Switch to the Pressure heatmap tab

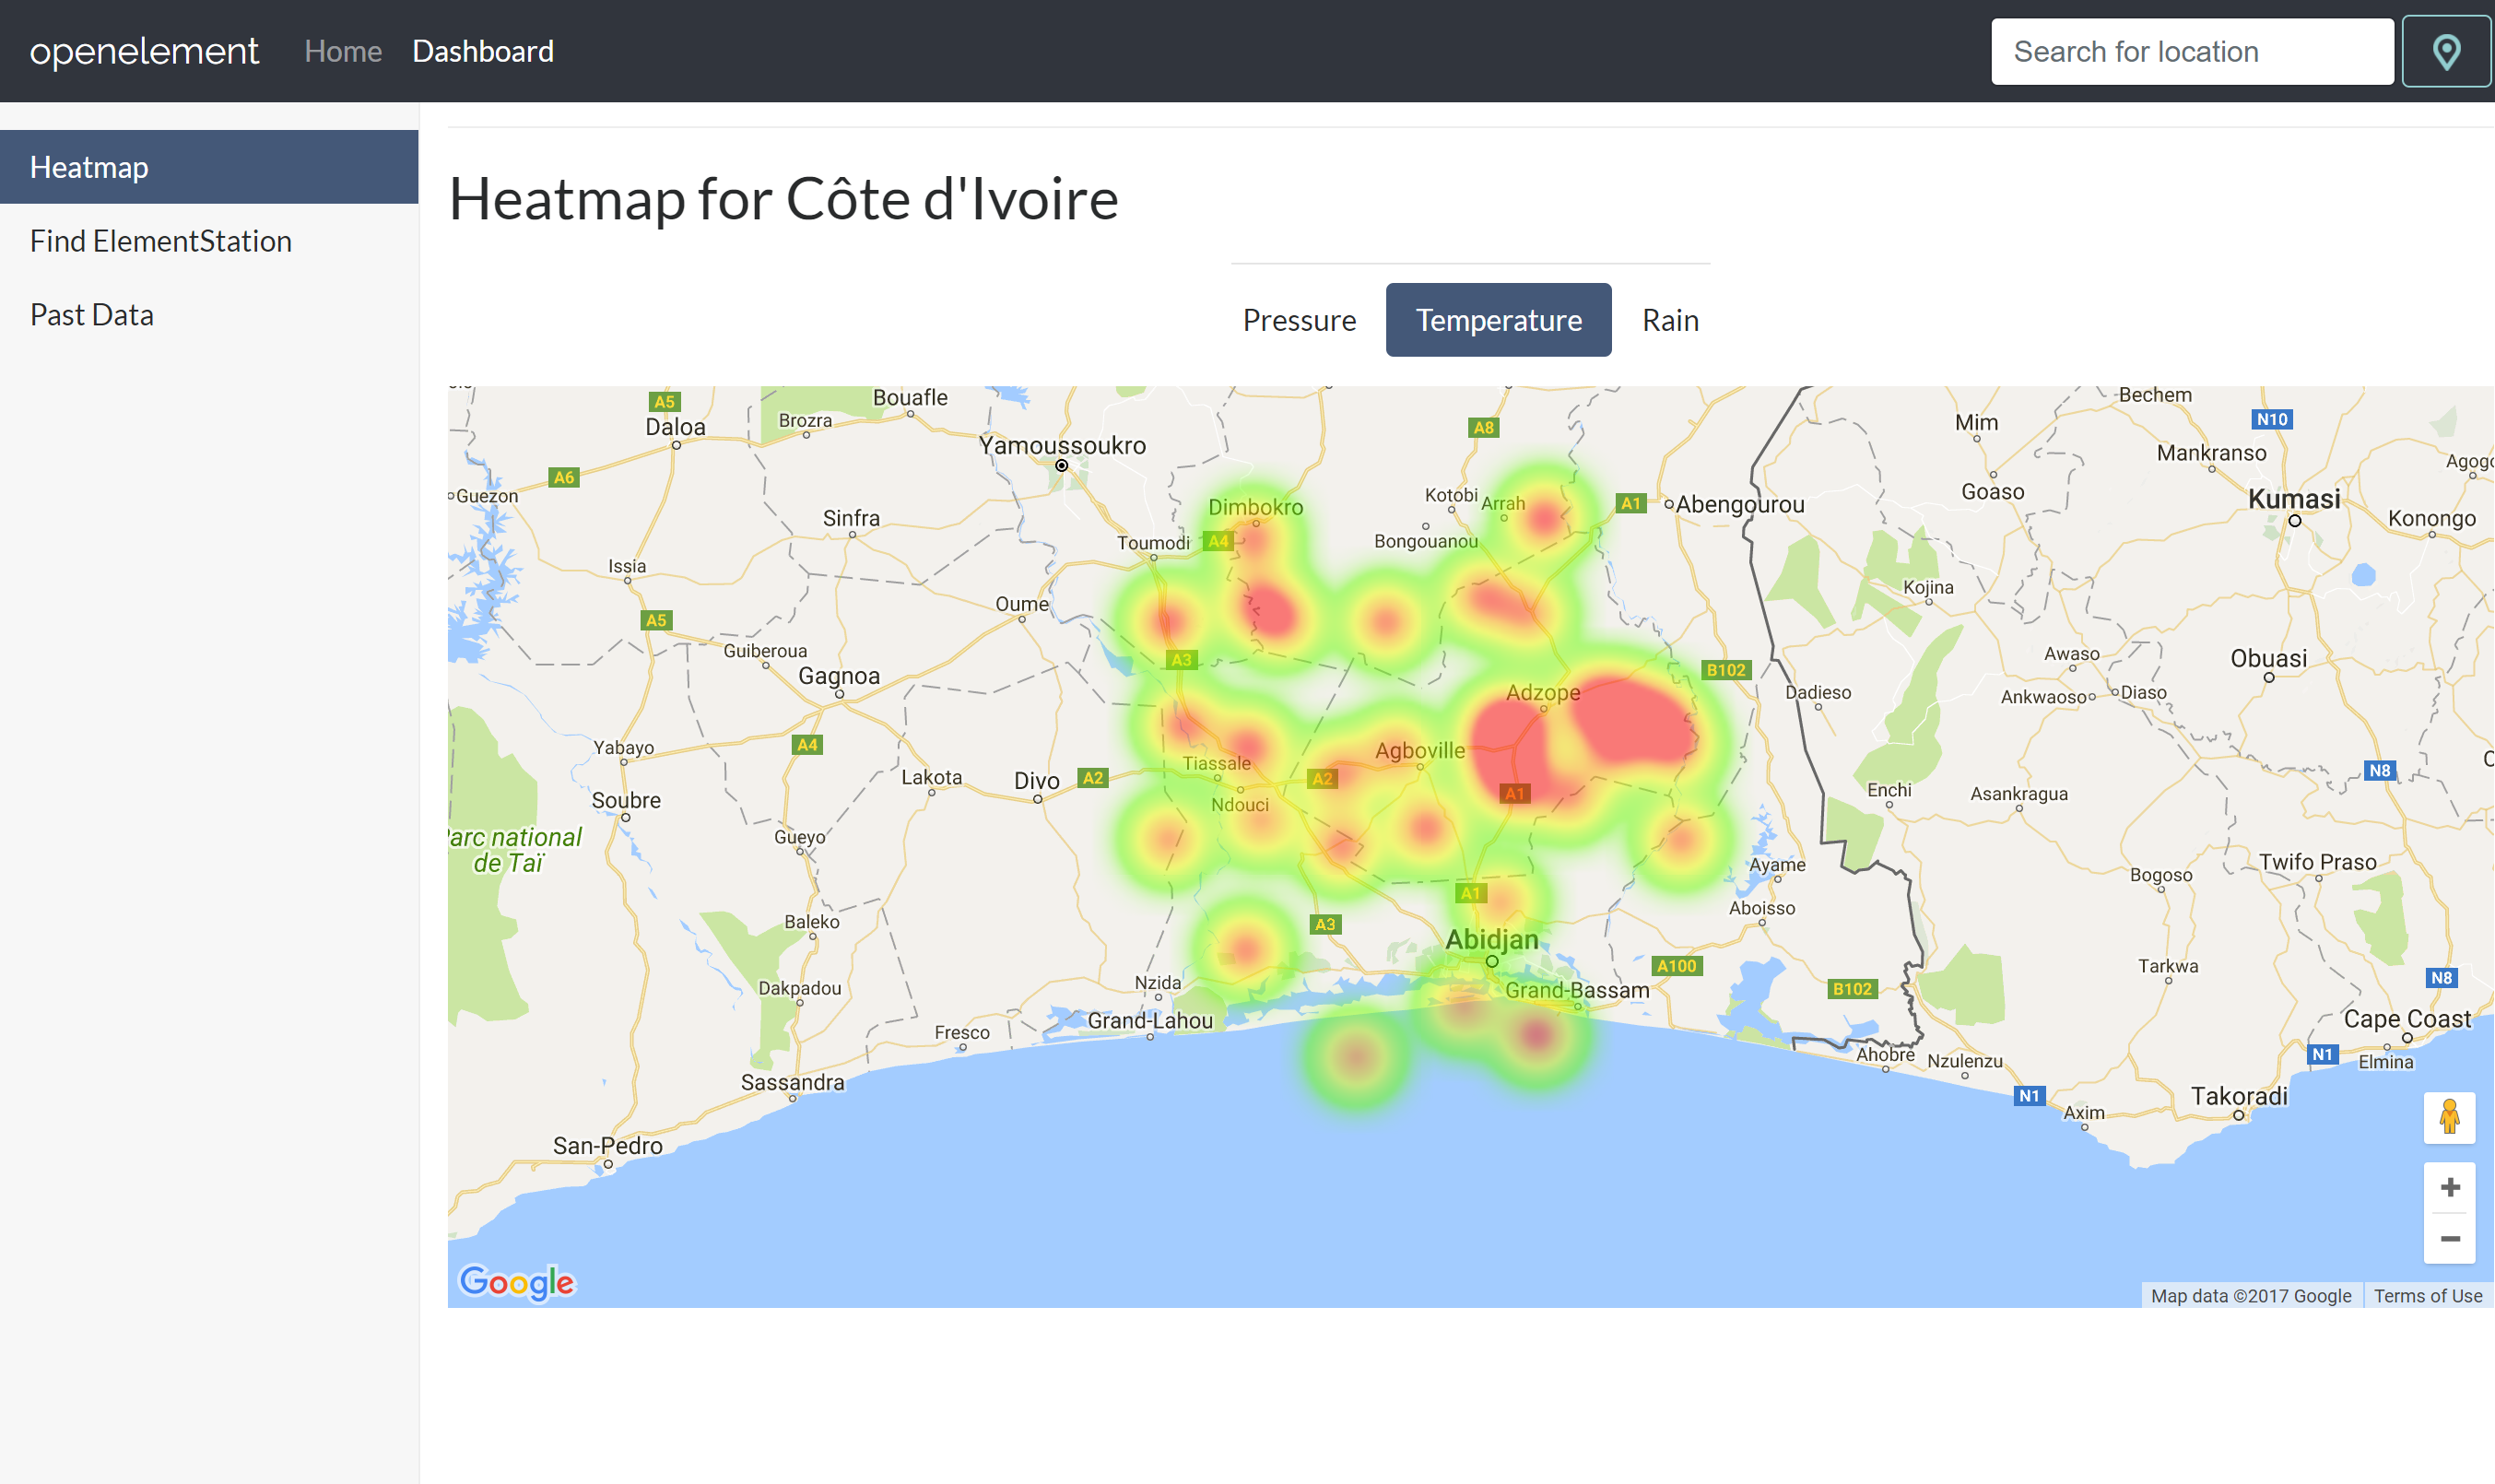(x=1299, y=320)
